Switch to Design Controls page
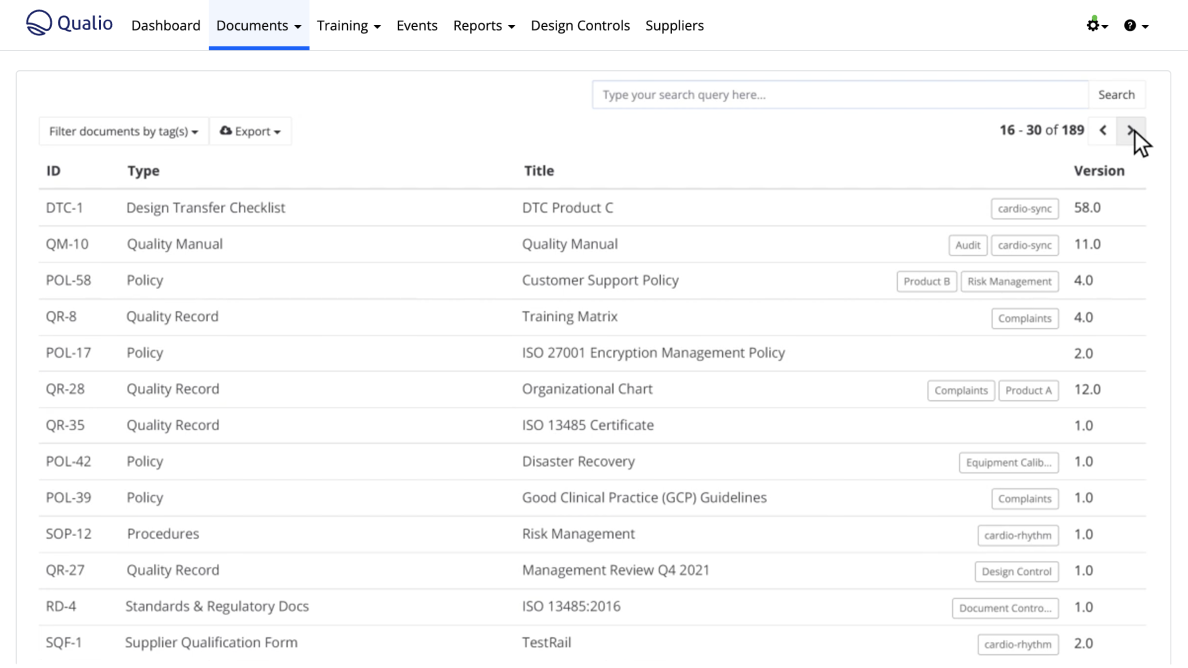 [580, 26]
